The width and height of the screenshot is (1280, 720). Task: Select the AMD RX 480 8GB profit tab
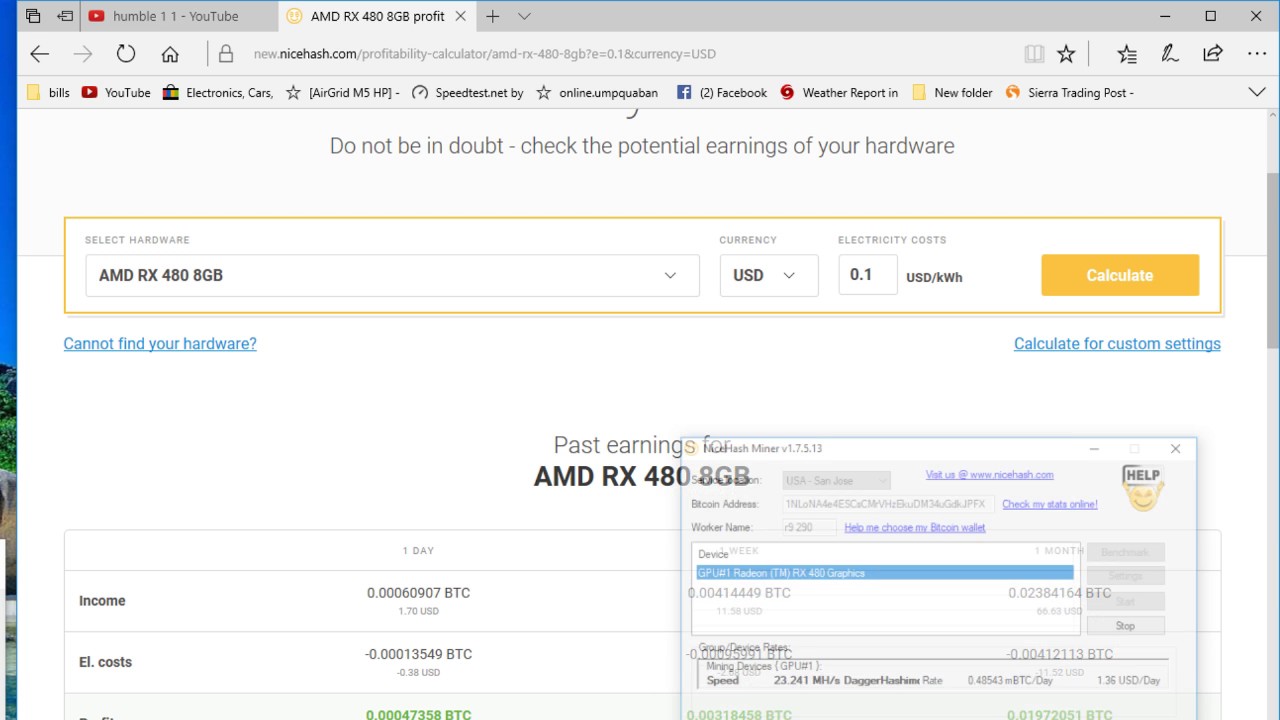[377, 16]
